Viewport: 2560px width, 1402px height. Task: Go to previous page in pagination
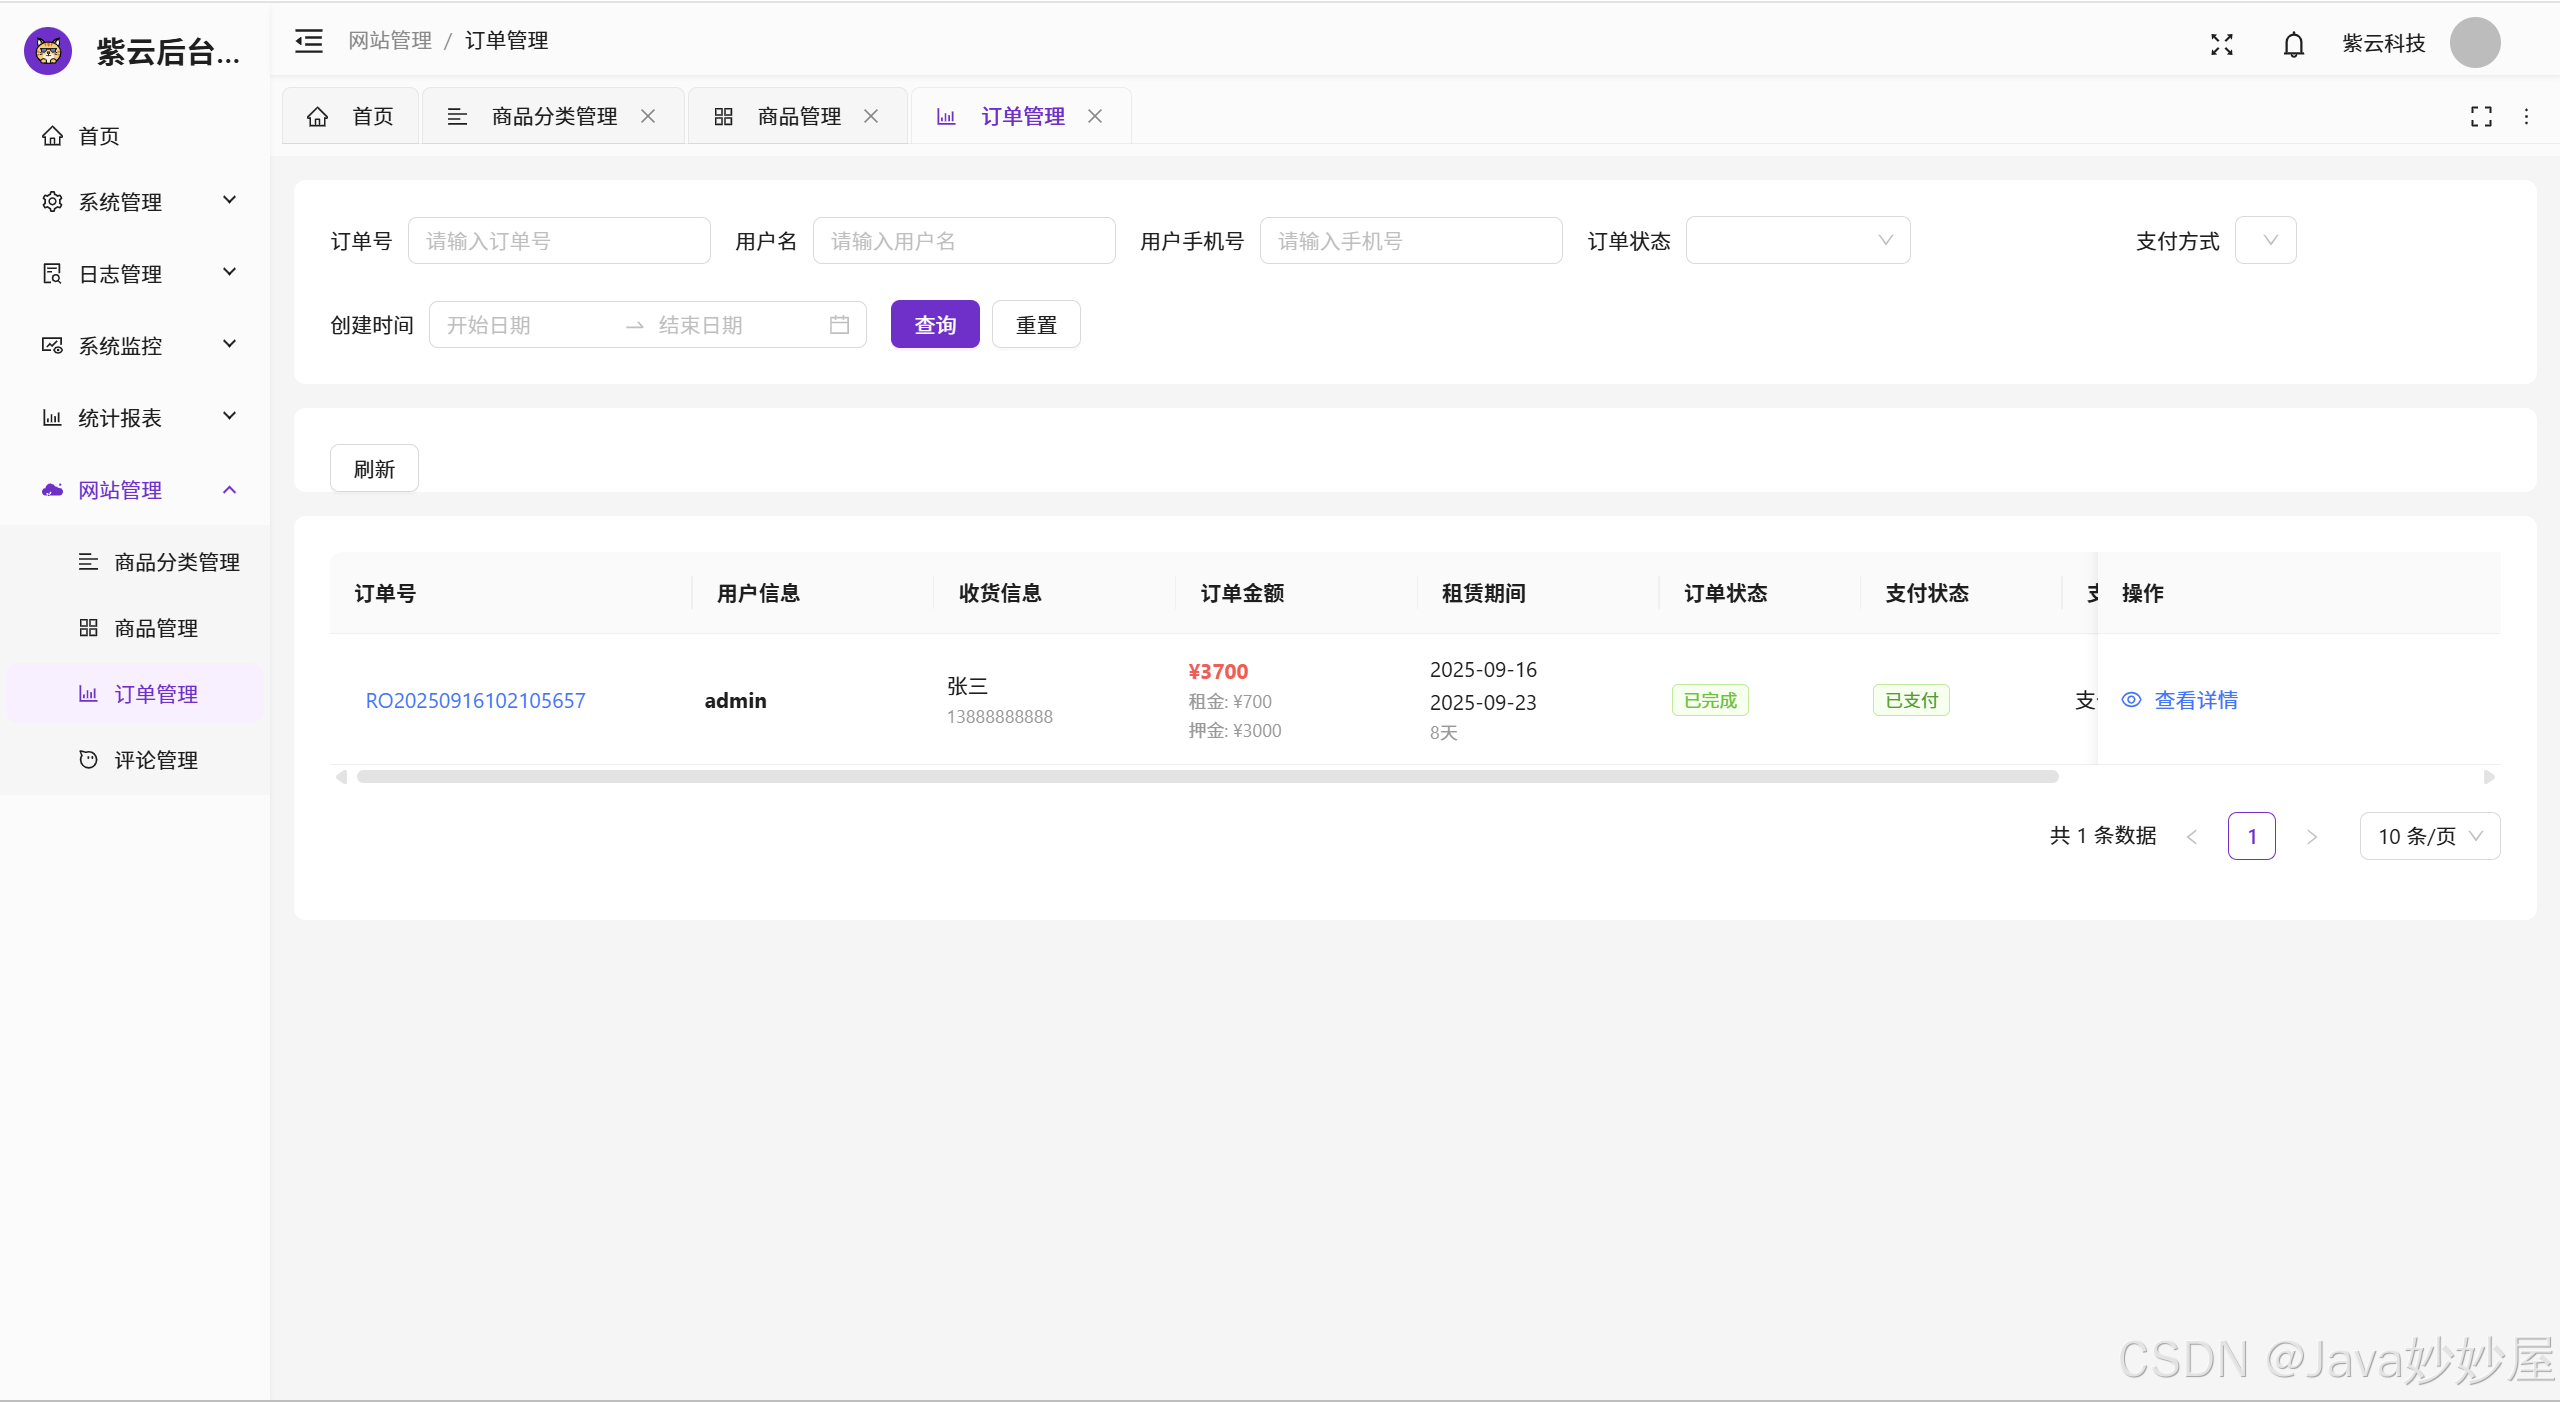[2192, 836]
